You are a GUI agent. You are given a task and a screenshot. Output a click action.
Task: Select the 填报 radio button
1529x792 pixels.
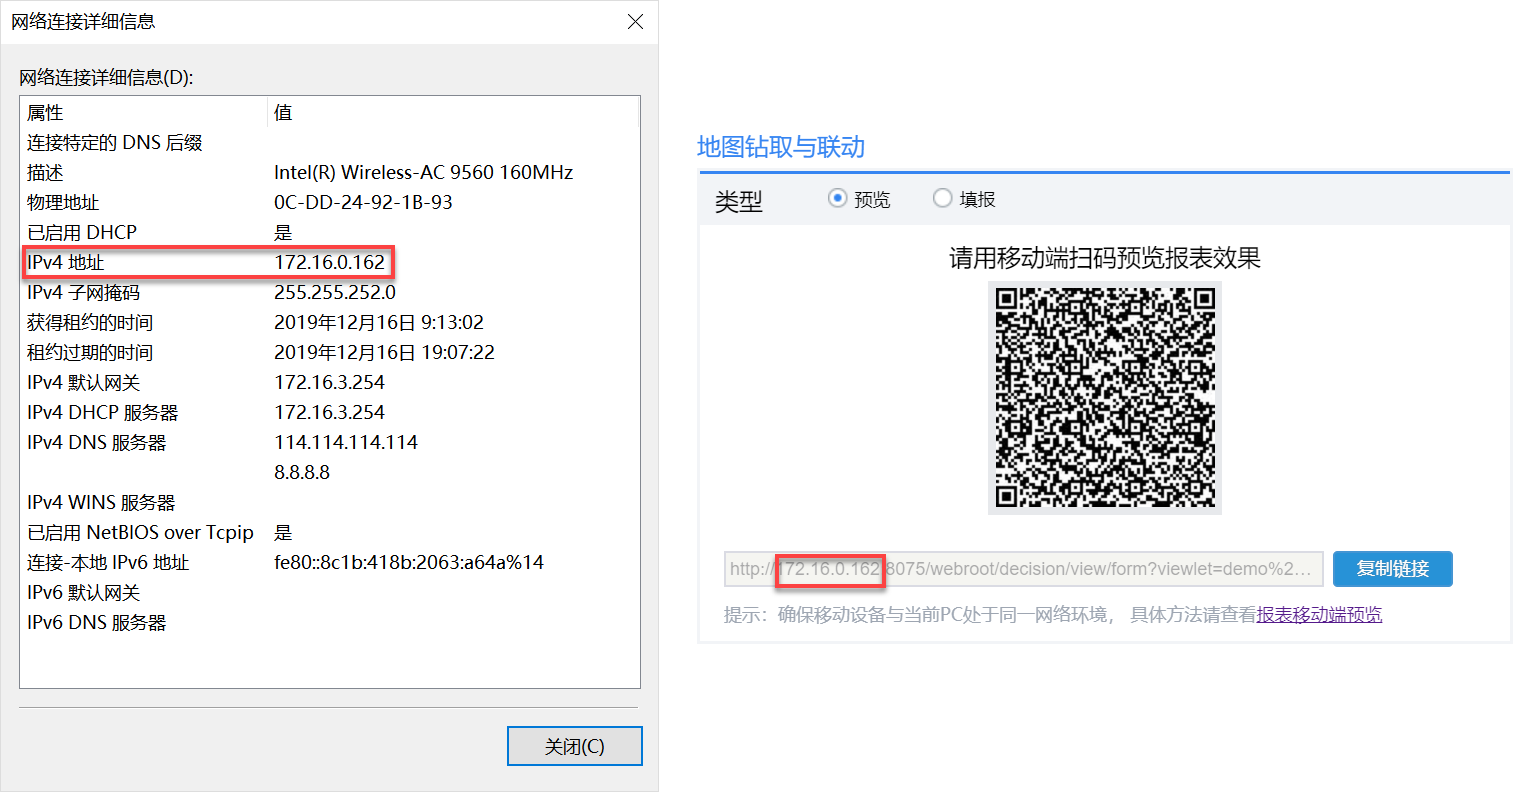tap(942, 198)
